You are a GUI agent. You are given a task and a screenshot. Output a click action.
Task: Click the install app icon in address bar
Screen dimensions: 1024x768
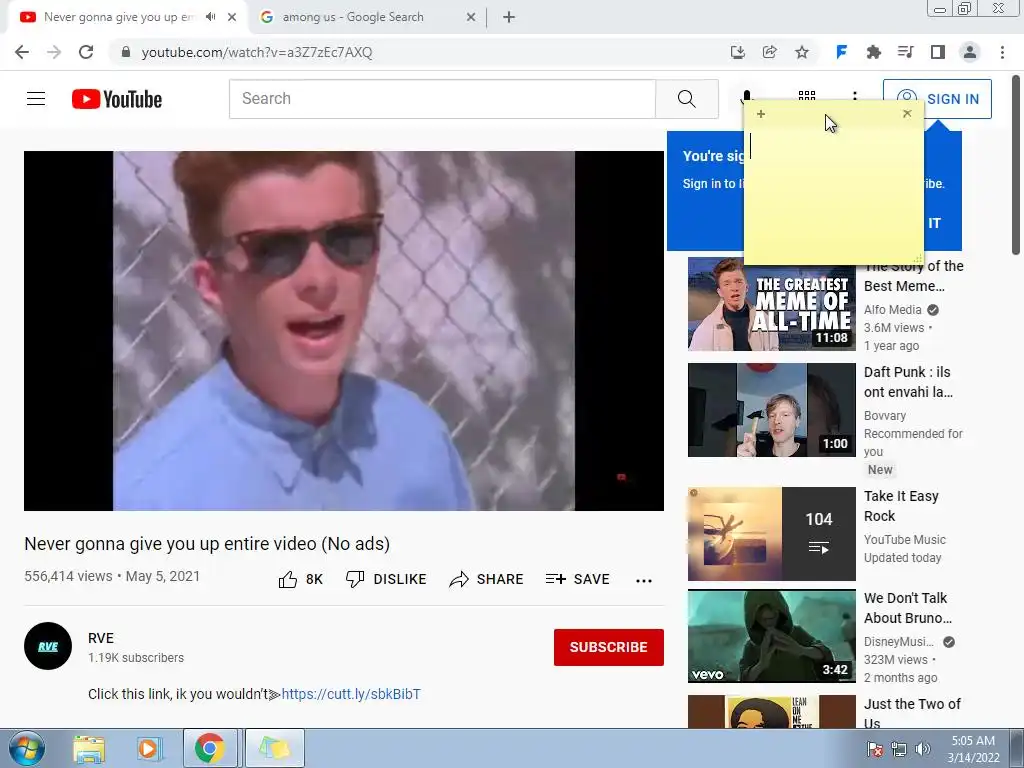click(x=737, y=52)
